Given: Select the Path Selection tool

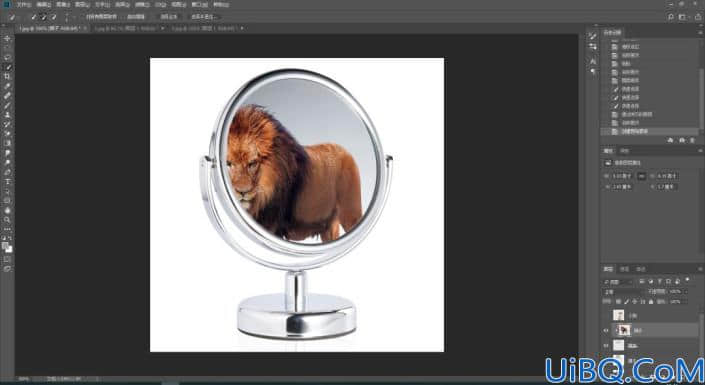Looking at the screenshot, I should coord(7,191).
